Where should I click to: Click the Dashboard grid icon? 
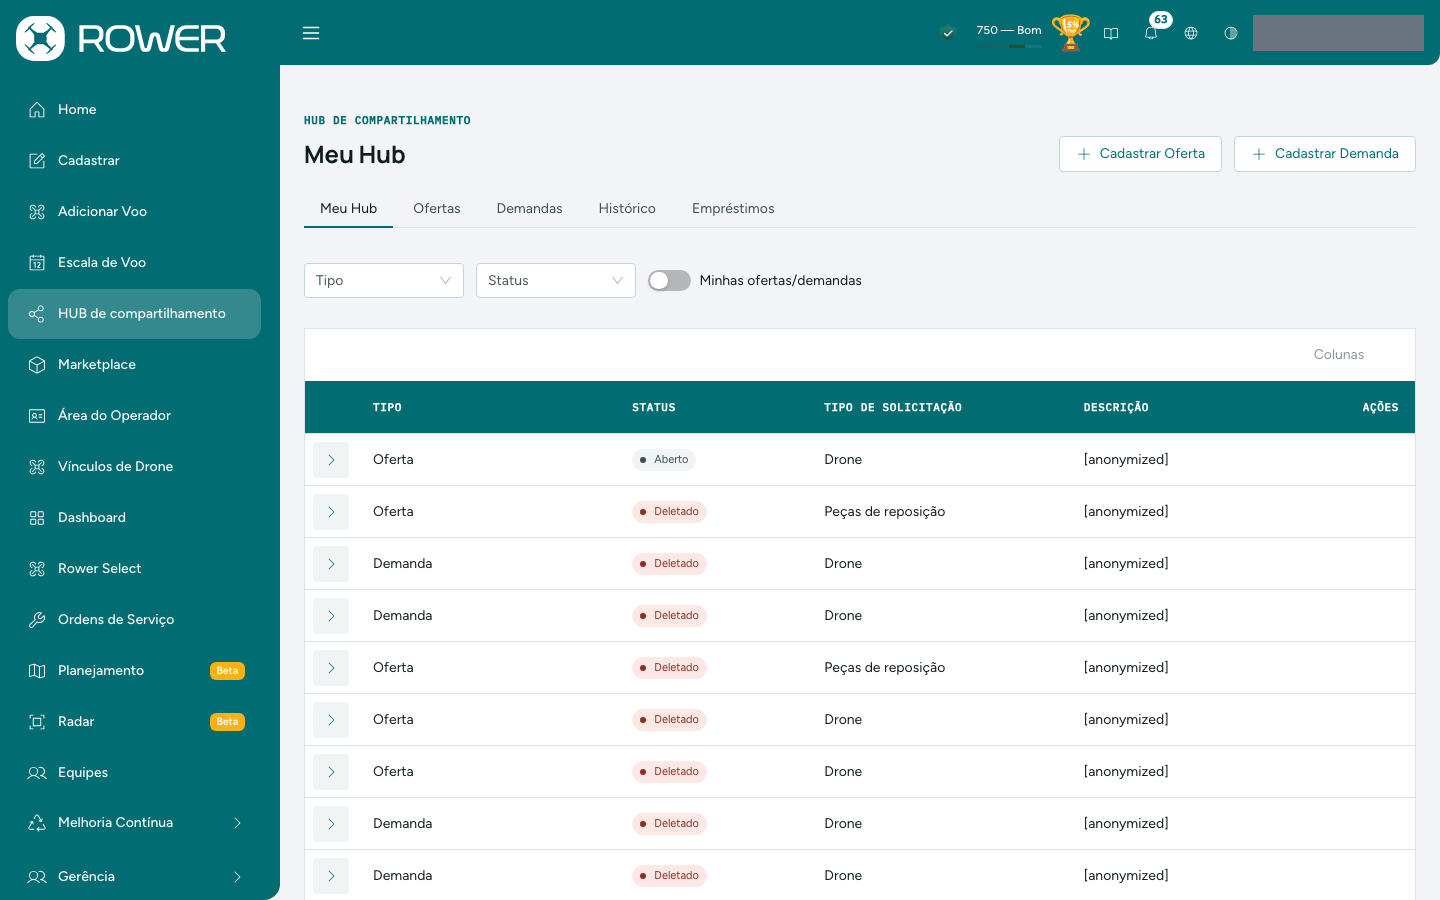coord(37,517)
